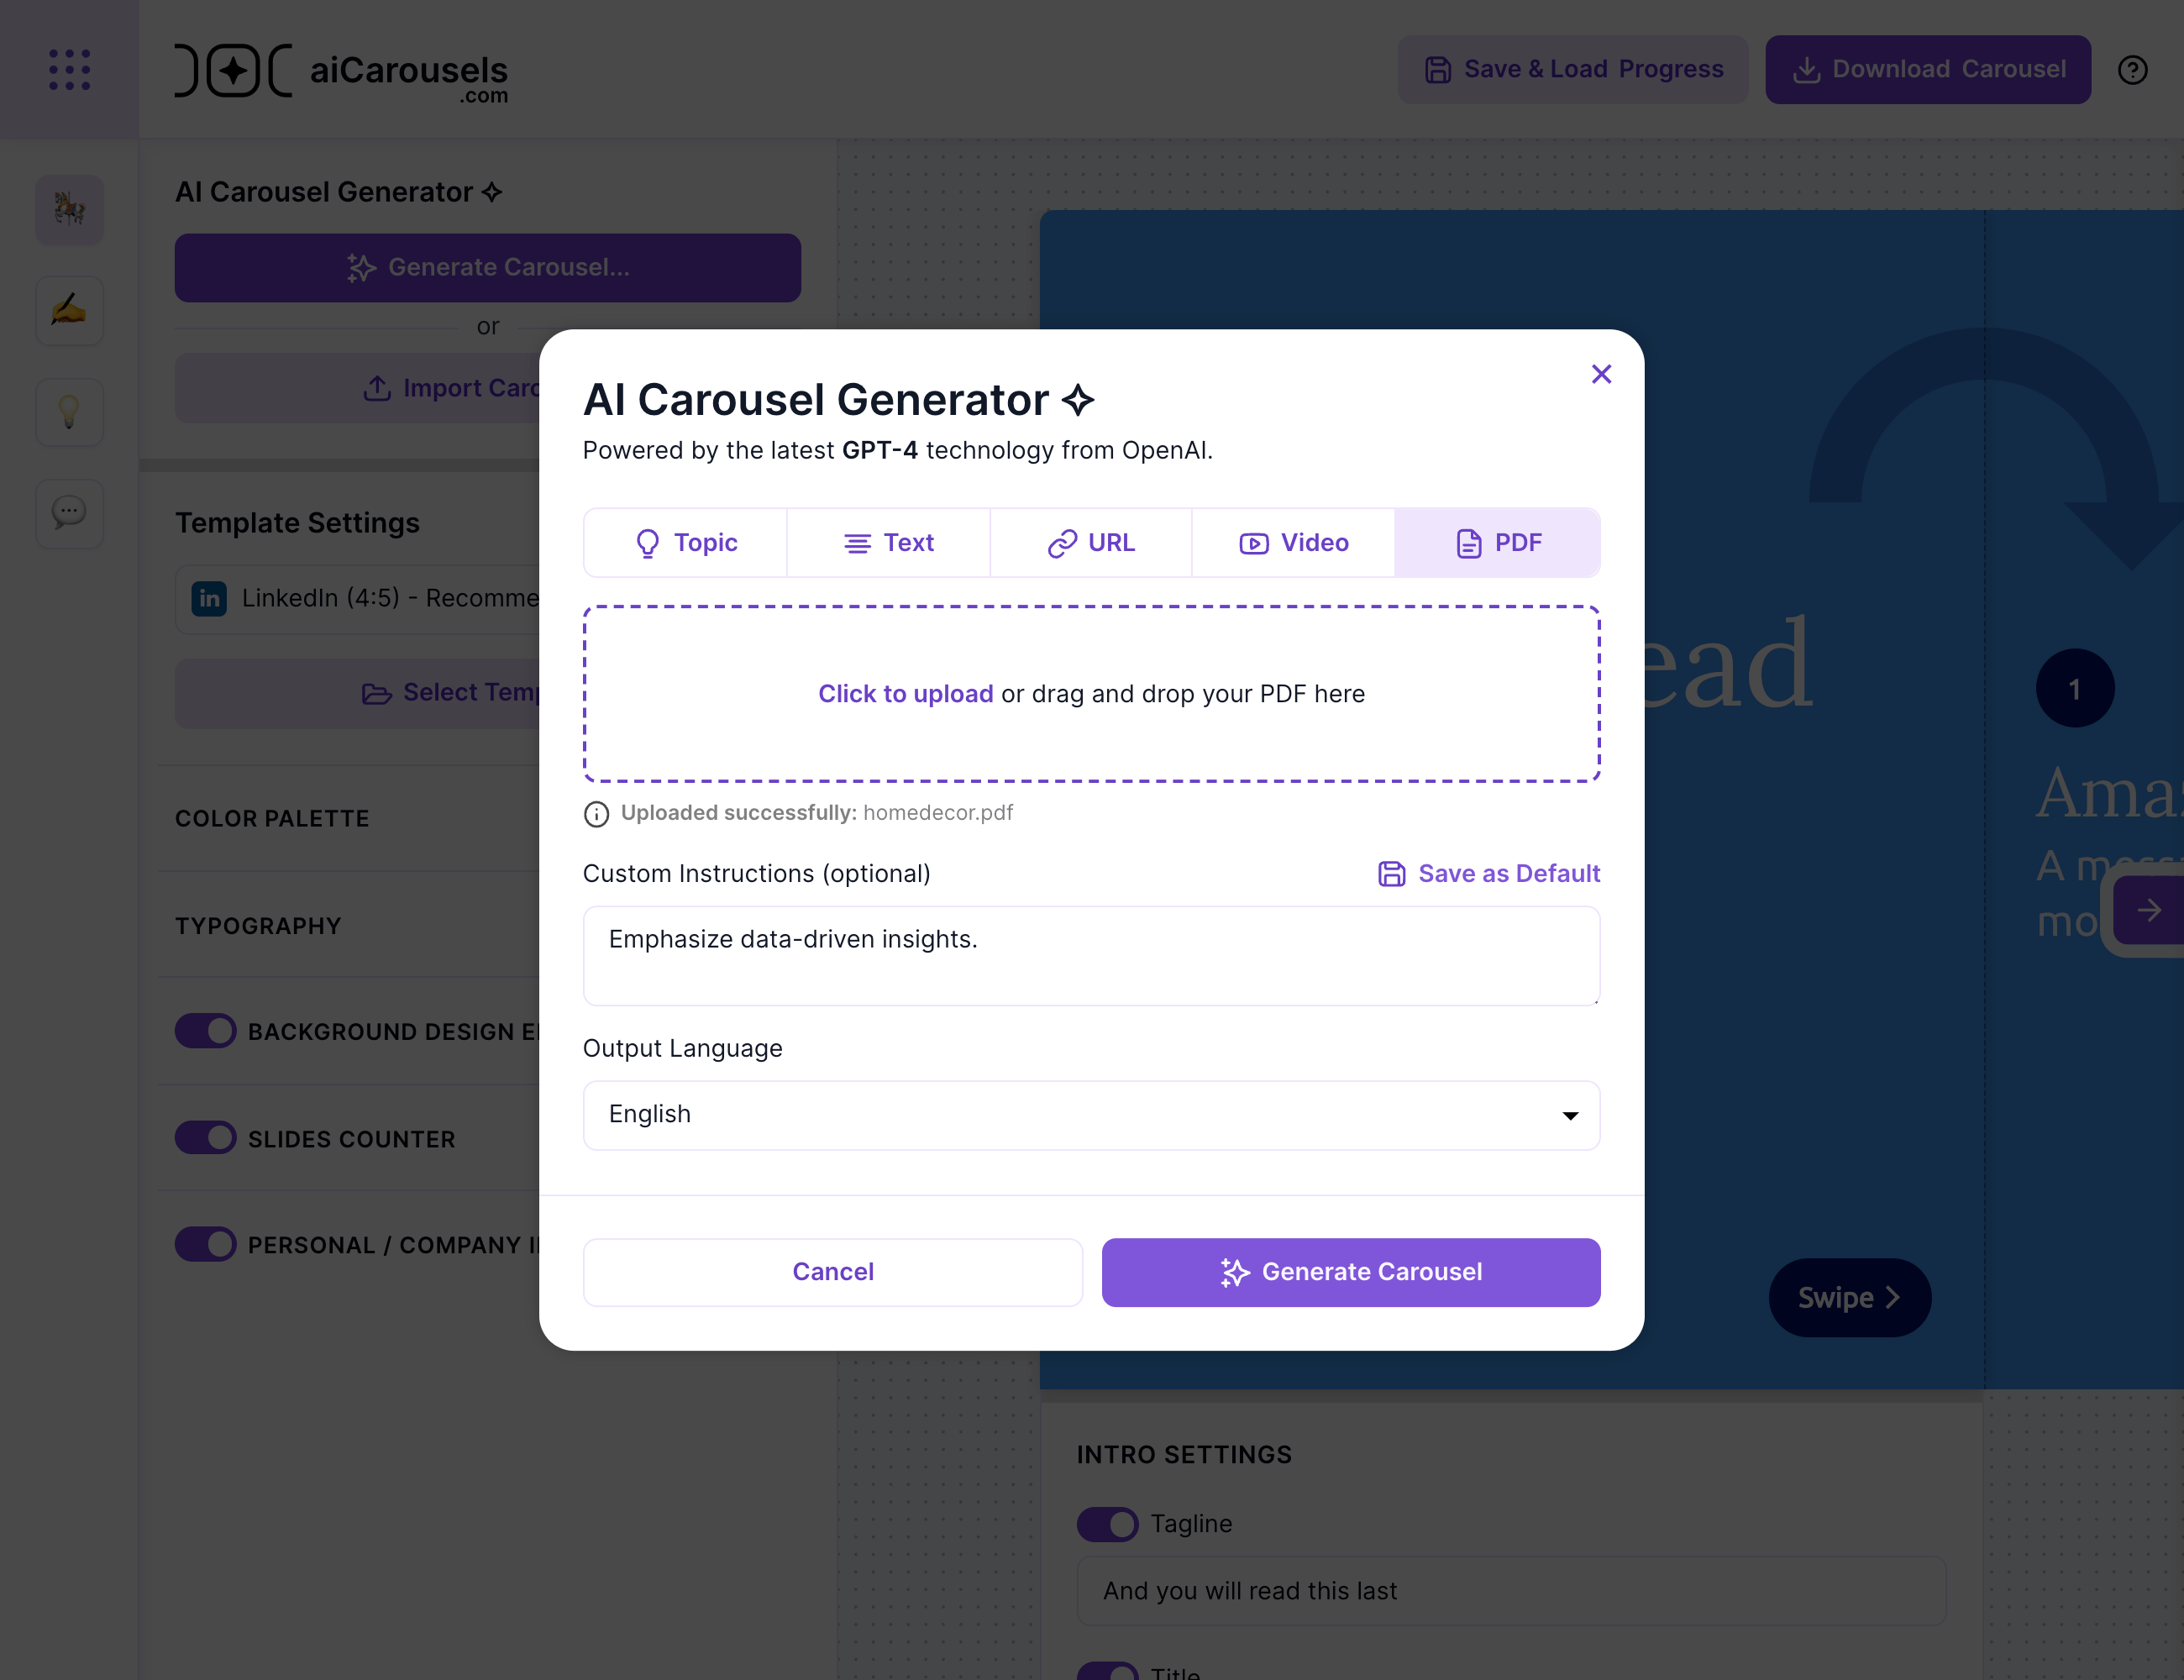Click the upload info circle icon
The height and width of the screenshot is (1680, 2184).
[596, 814]
